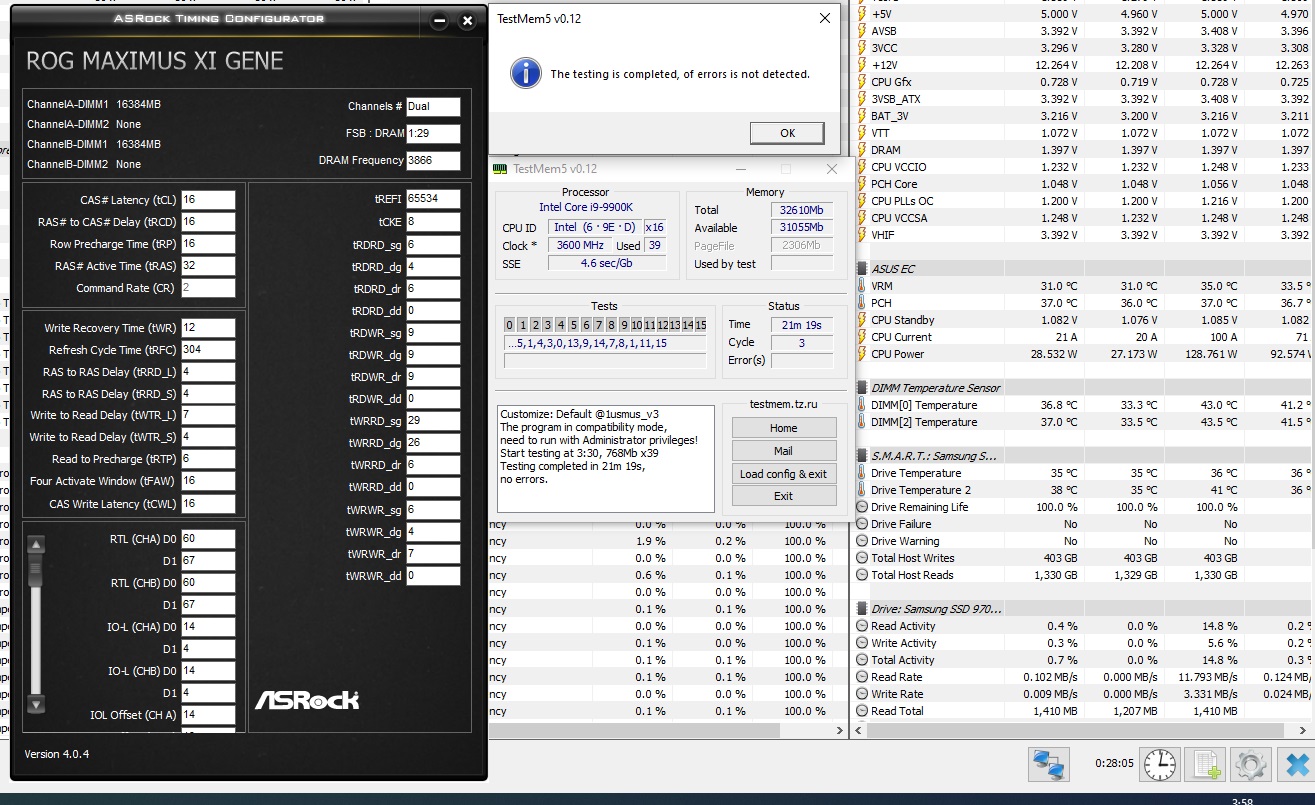Click the info icon in TestMem5 dialog
This screenshot has width=1315, height=805.
pos(526,72)
